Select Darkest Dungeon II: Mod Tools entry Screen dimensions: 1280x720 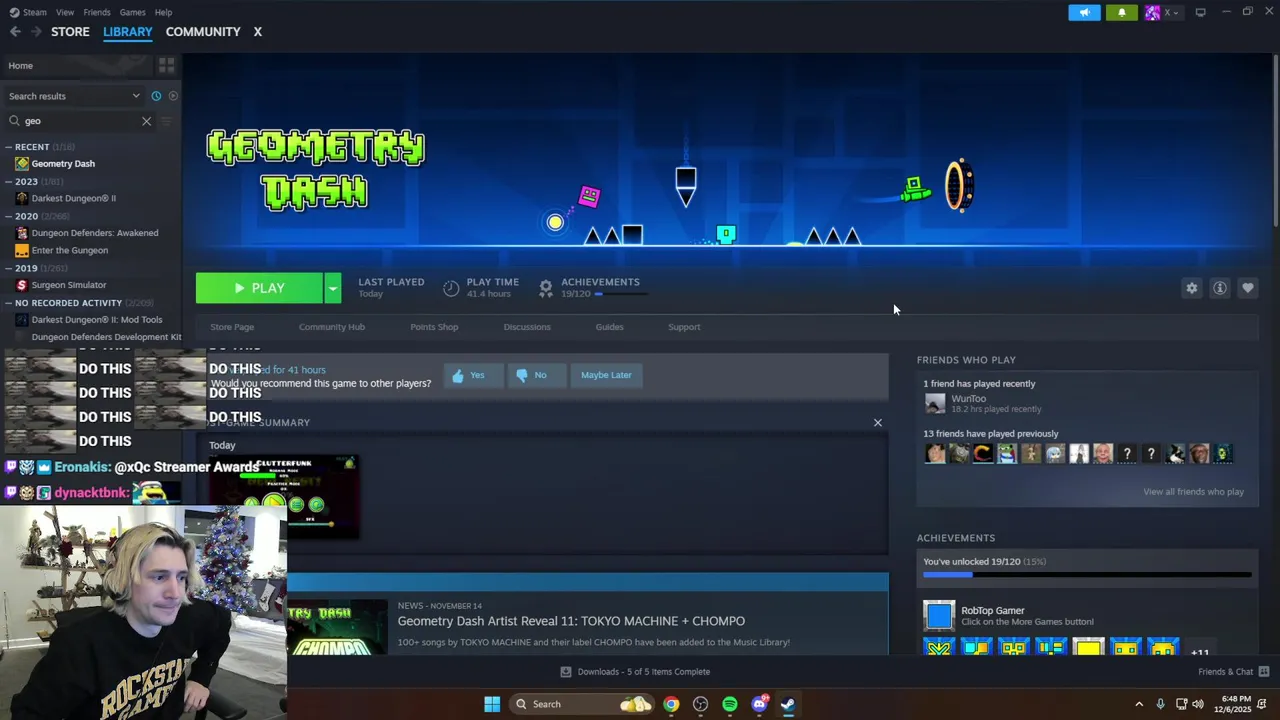pyautogui.click(x=96, y=320)
